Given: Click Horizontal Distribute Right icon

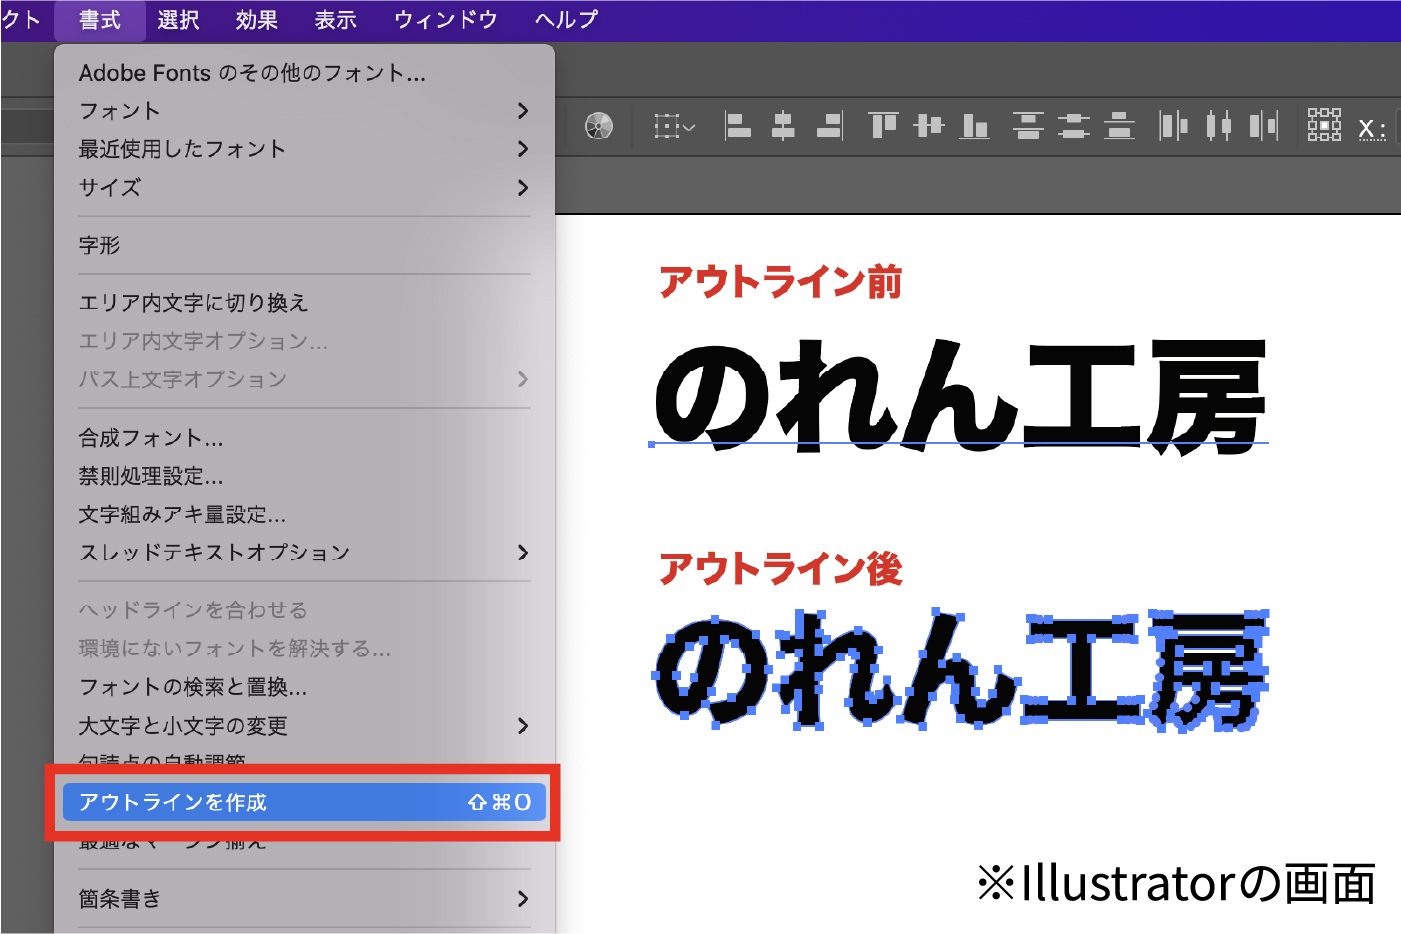Looking at the screenshot, I should coord(1264,126).
